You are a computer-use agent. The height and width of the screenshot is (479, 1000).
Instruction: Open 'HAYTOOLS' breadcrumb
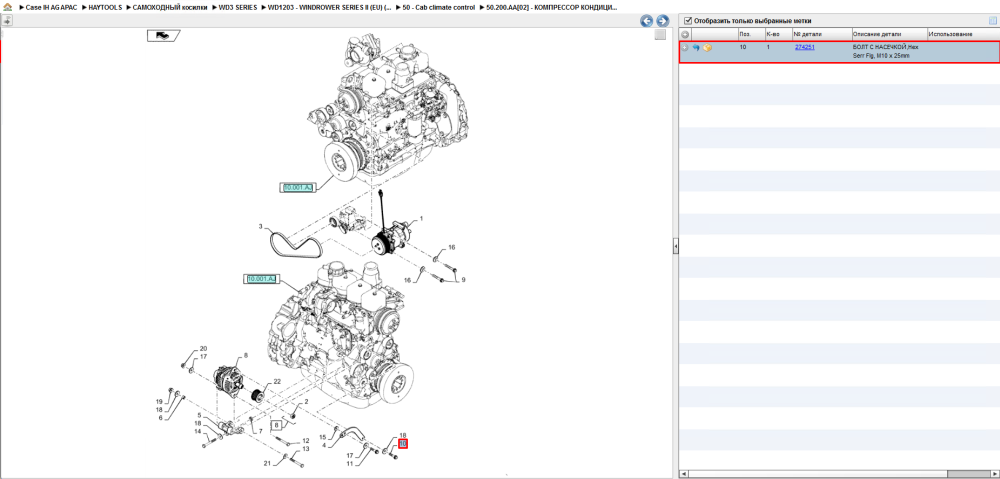click(105, 8)
